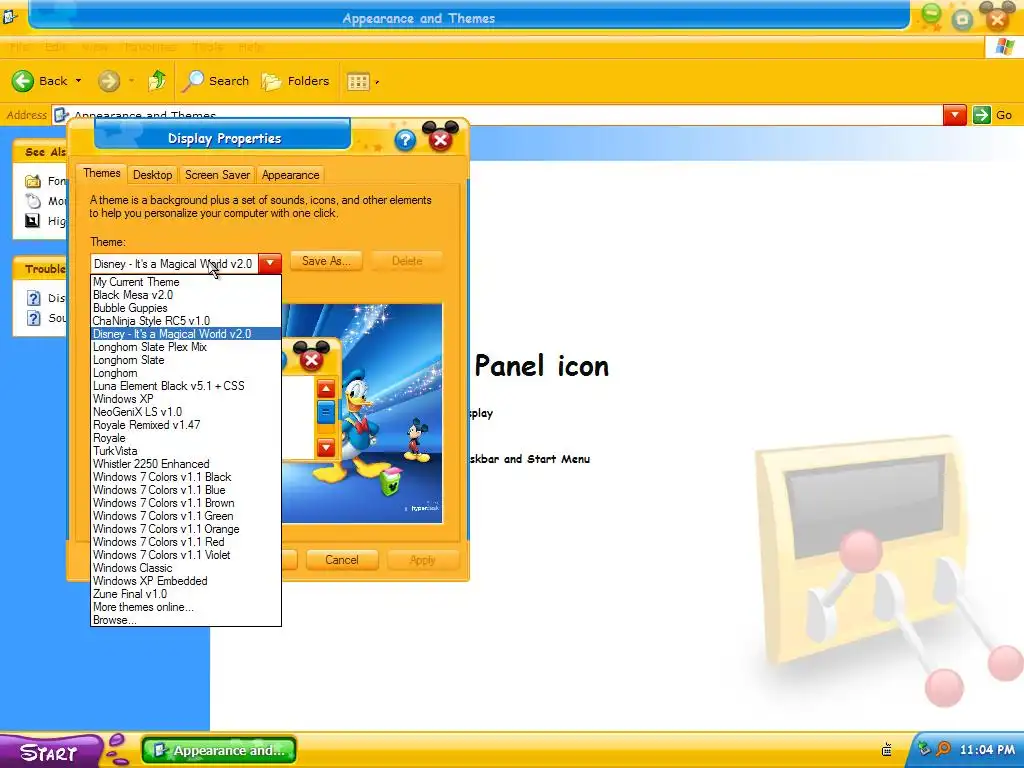The image size is (1024, 768).
Task: Click the Address bar field
Action: pyautogui.click(x=496, y=115)
